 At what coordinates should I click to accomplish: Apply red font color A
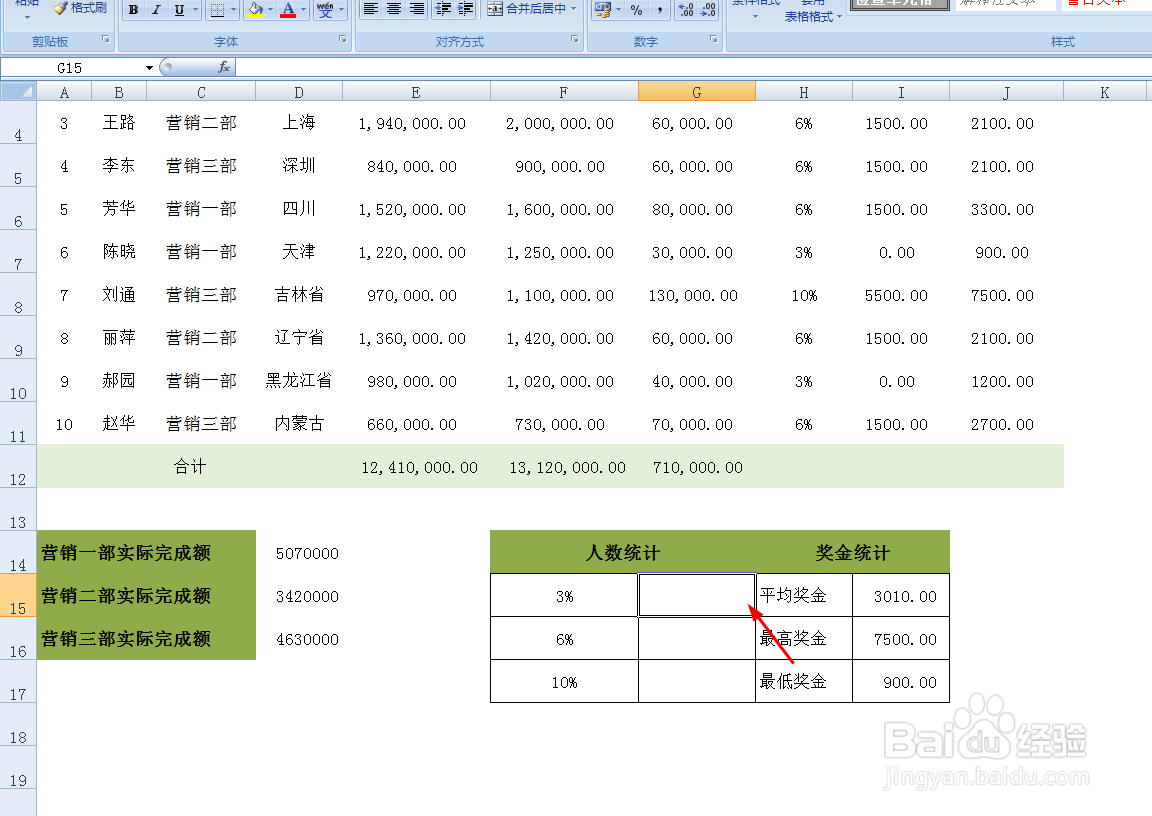(288, 10)
